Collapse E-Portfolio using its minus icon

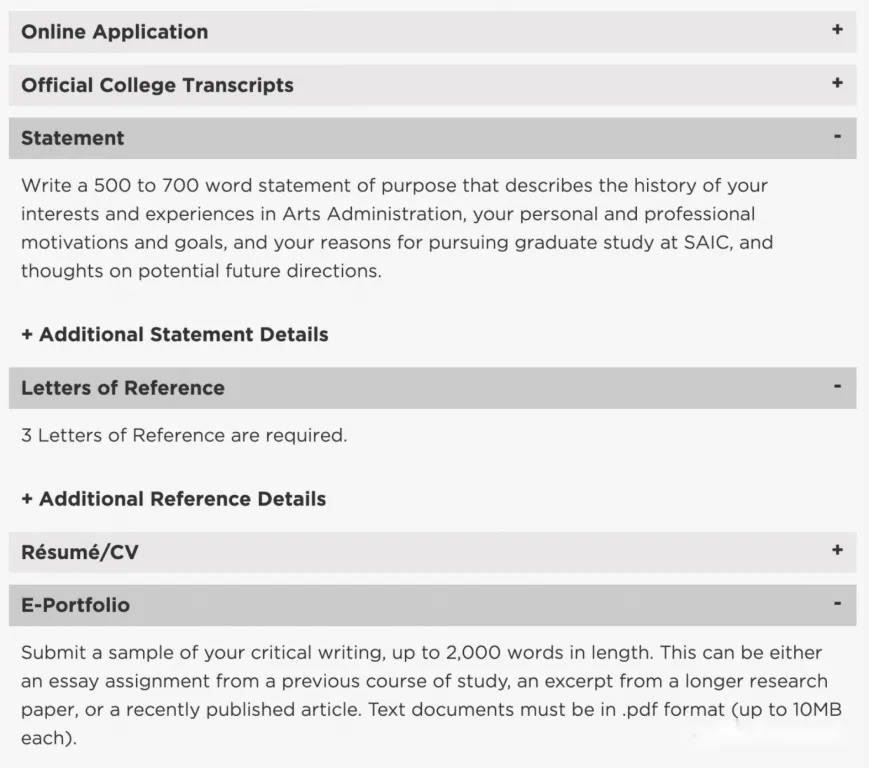coord(837,604)
